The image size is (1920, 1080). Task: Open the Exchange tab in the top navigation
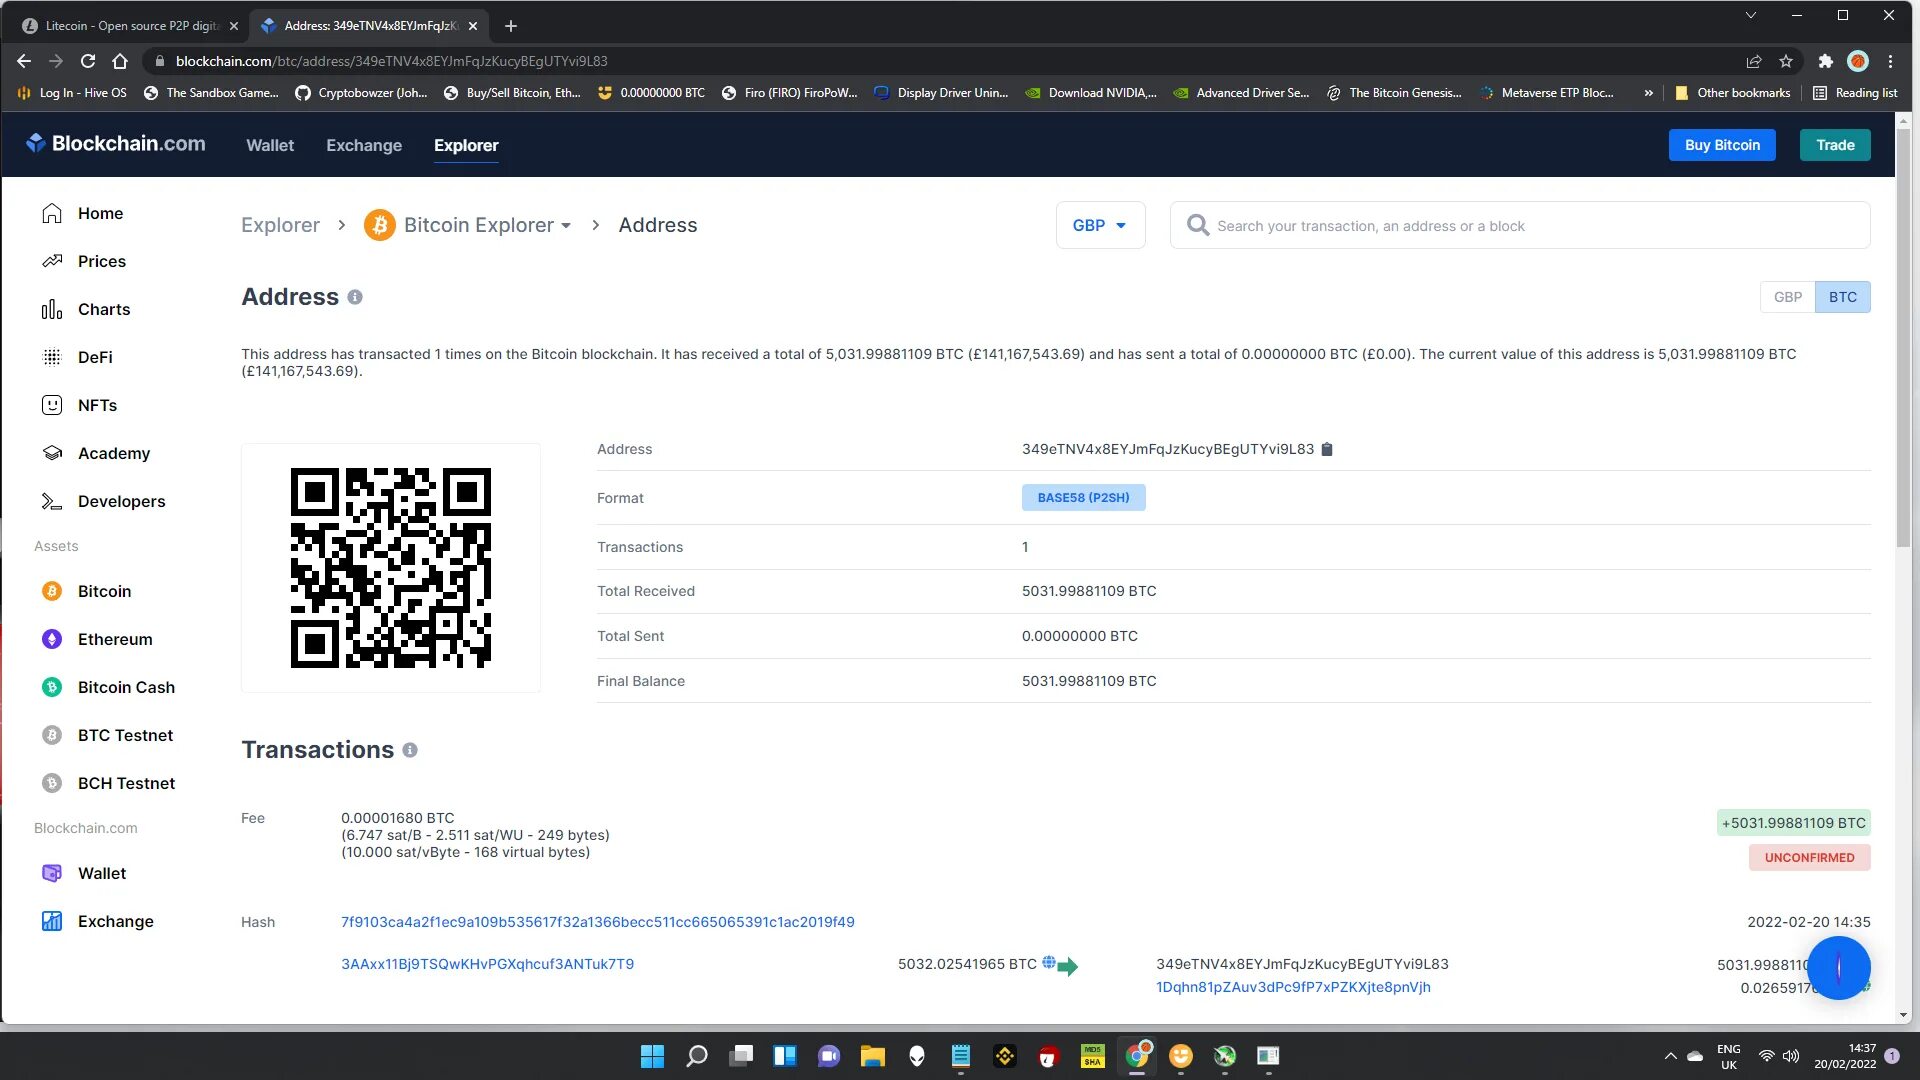point(364,146)
